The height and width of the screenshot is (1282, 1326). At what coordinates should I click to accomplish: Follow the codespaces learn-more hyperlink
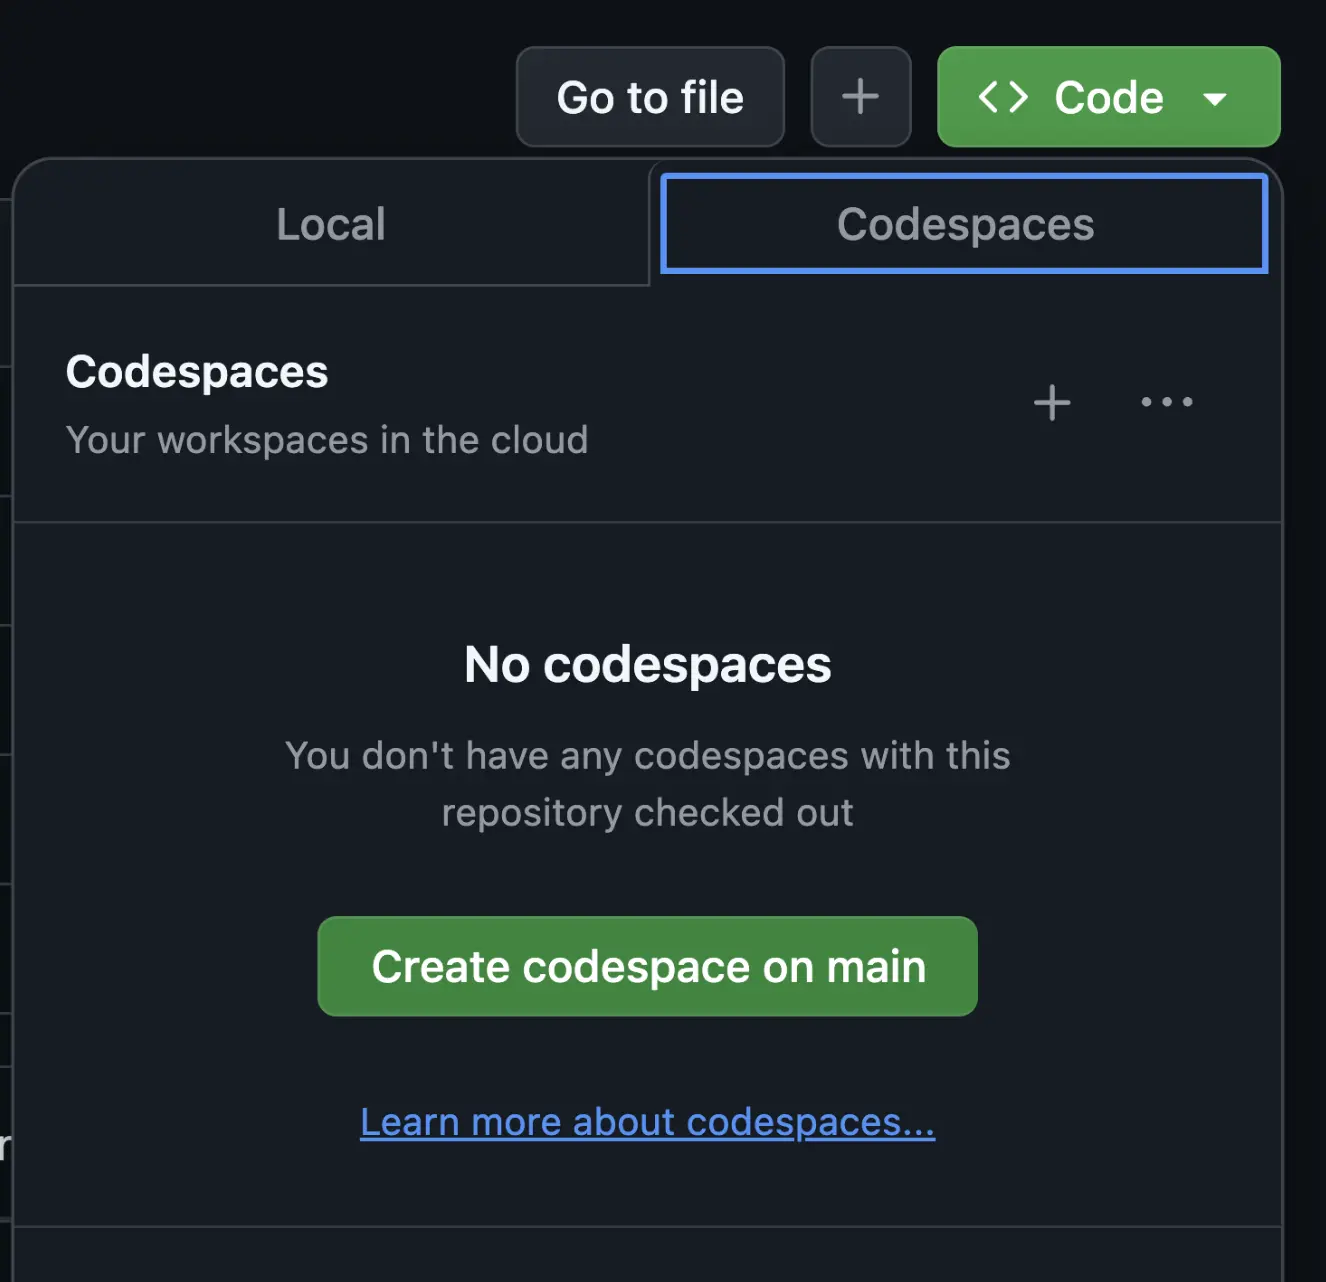[x=647, y=1121]
